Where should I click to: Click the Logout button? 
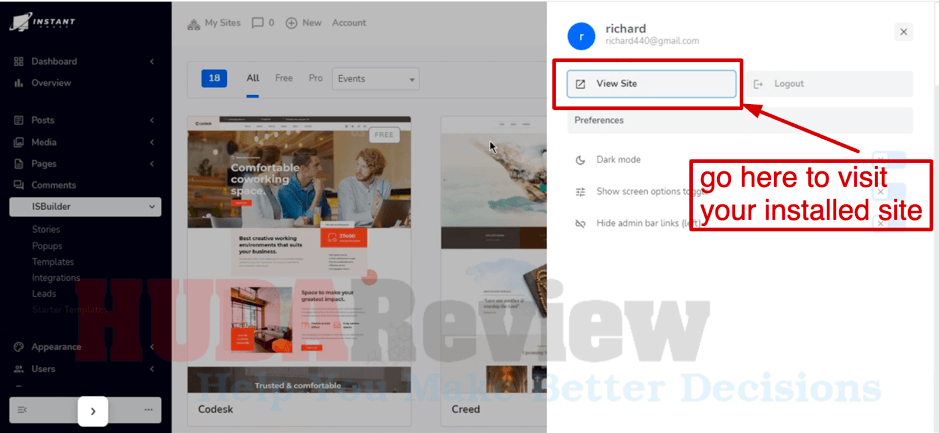829,84
